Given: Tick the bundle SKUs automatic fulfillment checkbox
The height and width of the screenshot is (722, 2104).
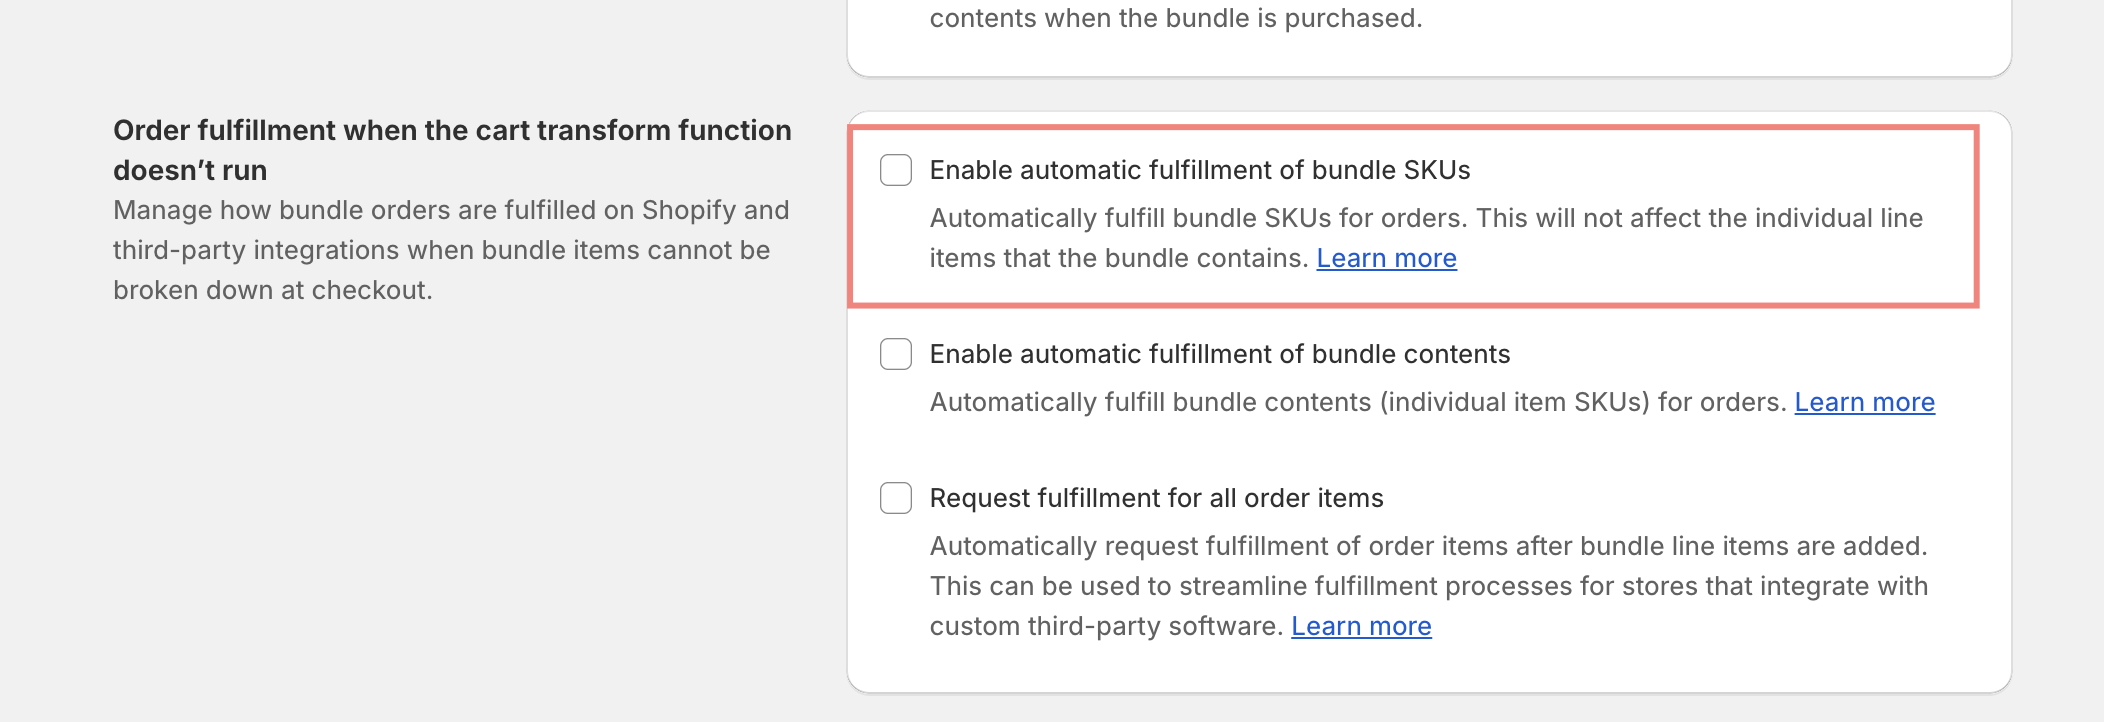Looking at the screenshot, I should [x=896, y=170].
